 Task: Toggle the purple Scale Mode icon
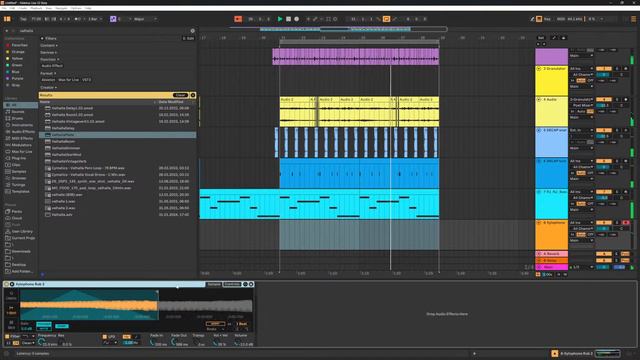pos(113,19)
